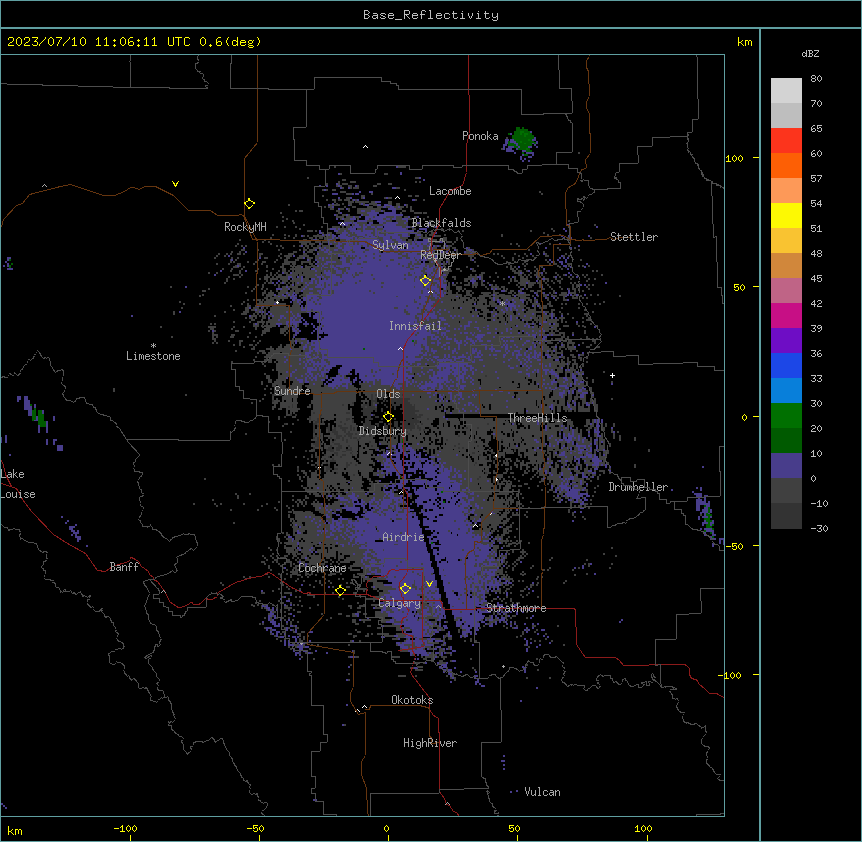Click the yellow diamond marker above RockyMH
The width and height of the screenshot is (862, 842).
click(249, 204)
